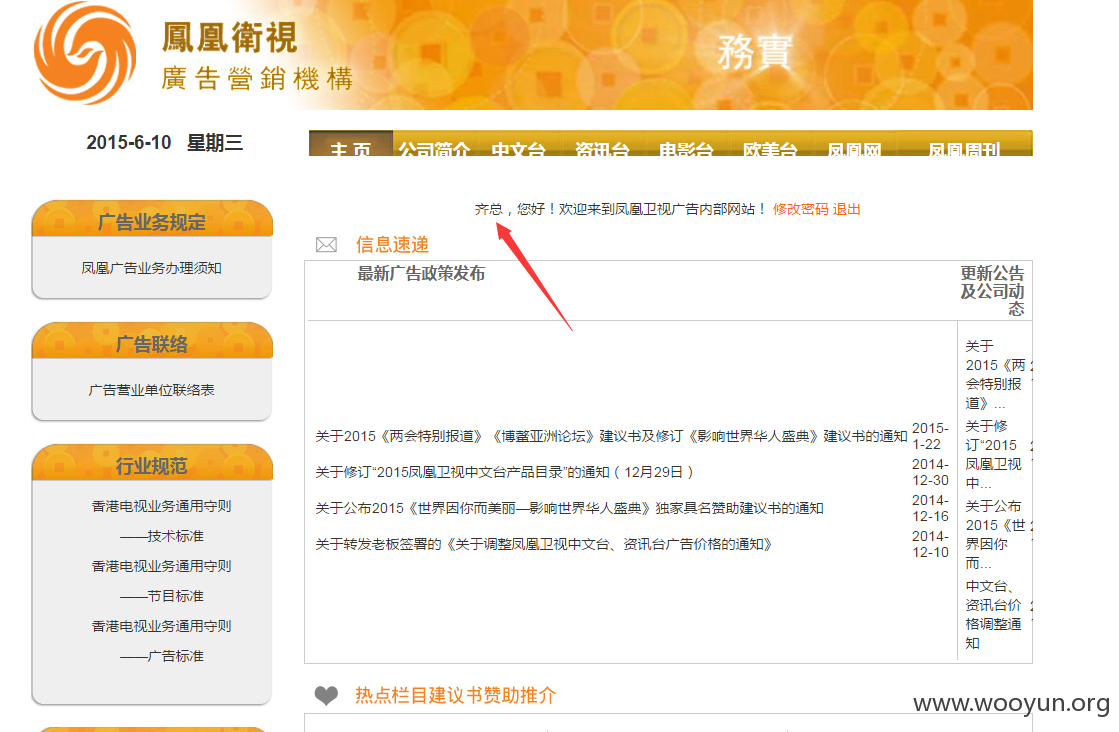The width and height of the screenshot is (1119, 732).
Task: Click the 更新公告及公司动态 column heading
Action: click(992, 290)
